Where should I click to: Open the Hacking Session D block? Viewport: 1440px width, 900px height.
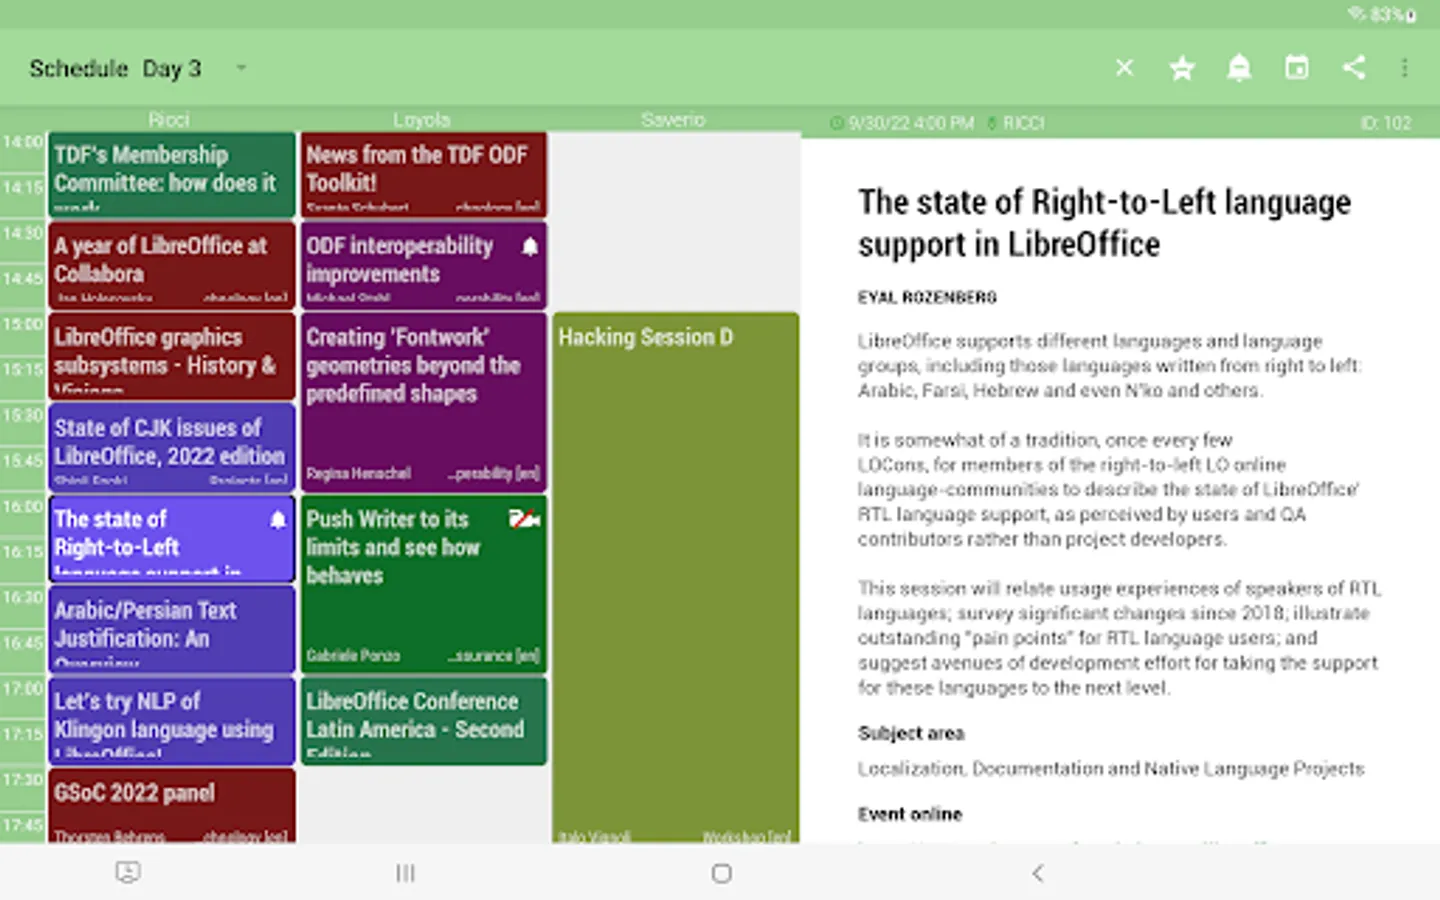pyautogui.click(x=676, y=579)
